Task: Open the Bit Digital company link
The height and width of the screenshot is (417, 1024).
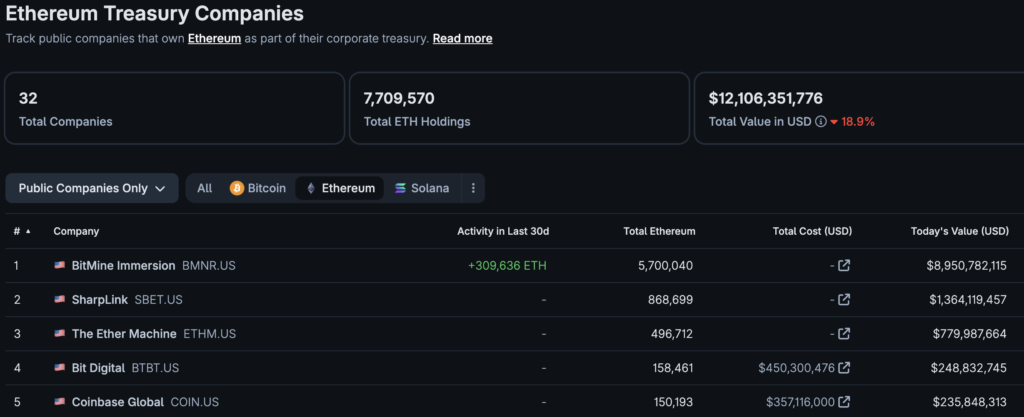Action: 98,367
